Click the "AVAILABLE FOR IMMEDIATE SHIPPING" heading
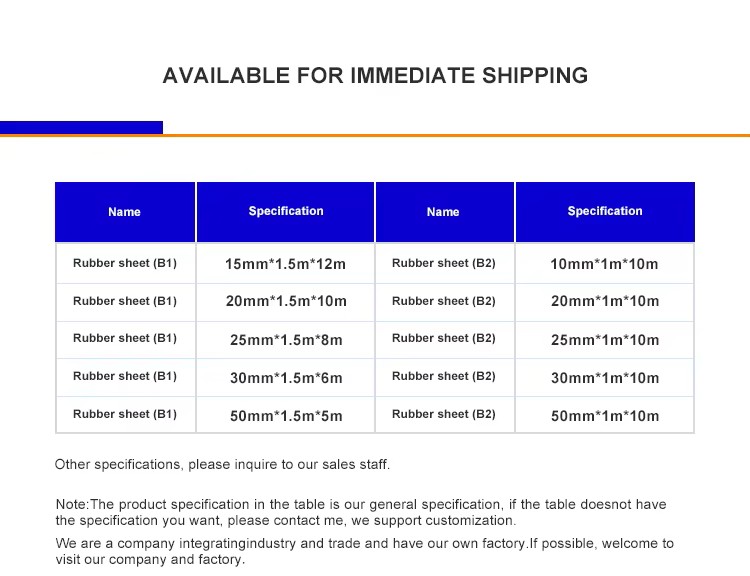Viewport: 750px width, 576px height. (x=375, y=76)
